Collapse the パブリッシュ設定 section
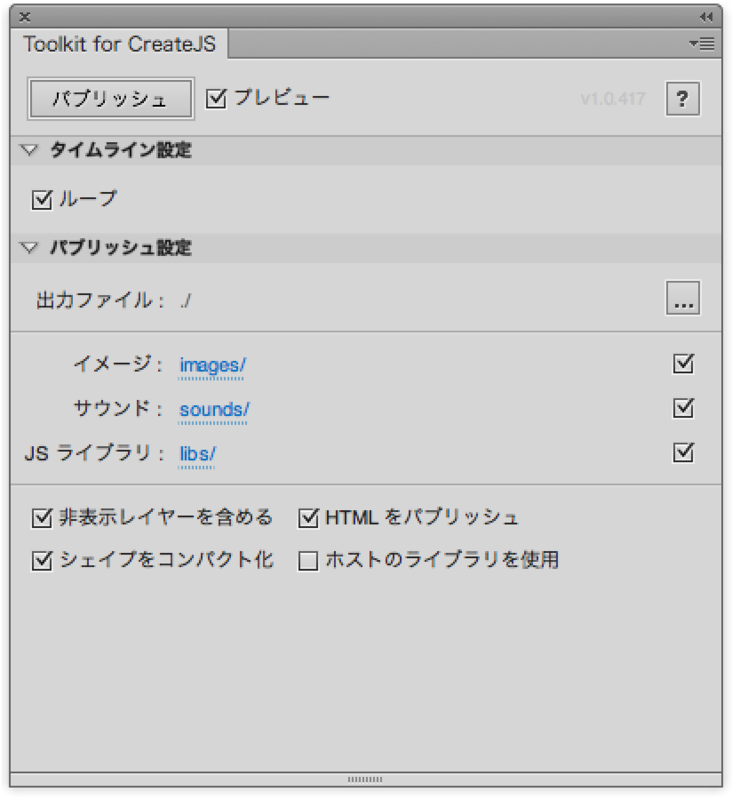Screen dimensions: 732x800 (29, 248)
